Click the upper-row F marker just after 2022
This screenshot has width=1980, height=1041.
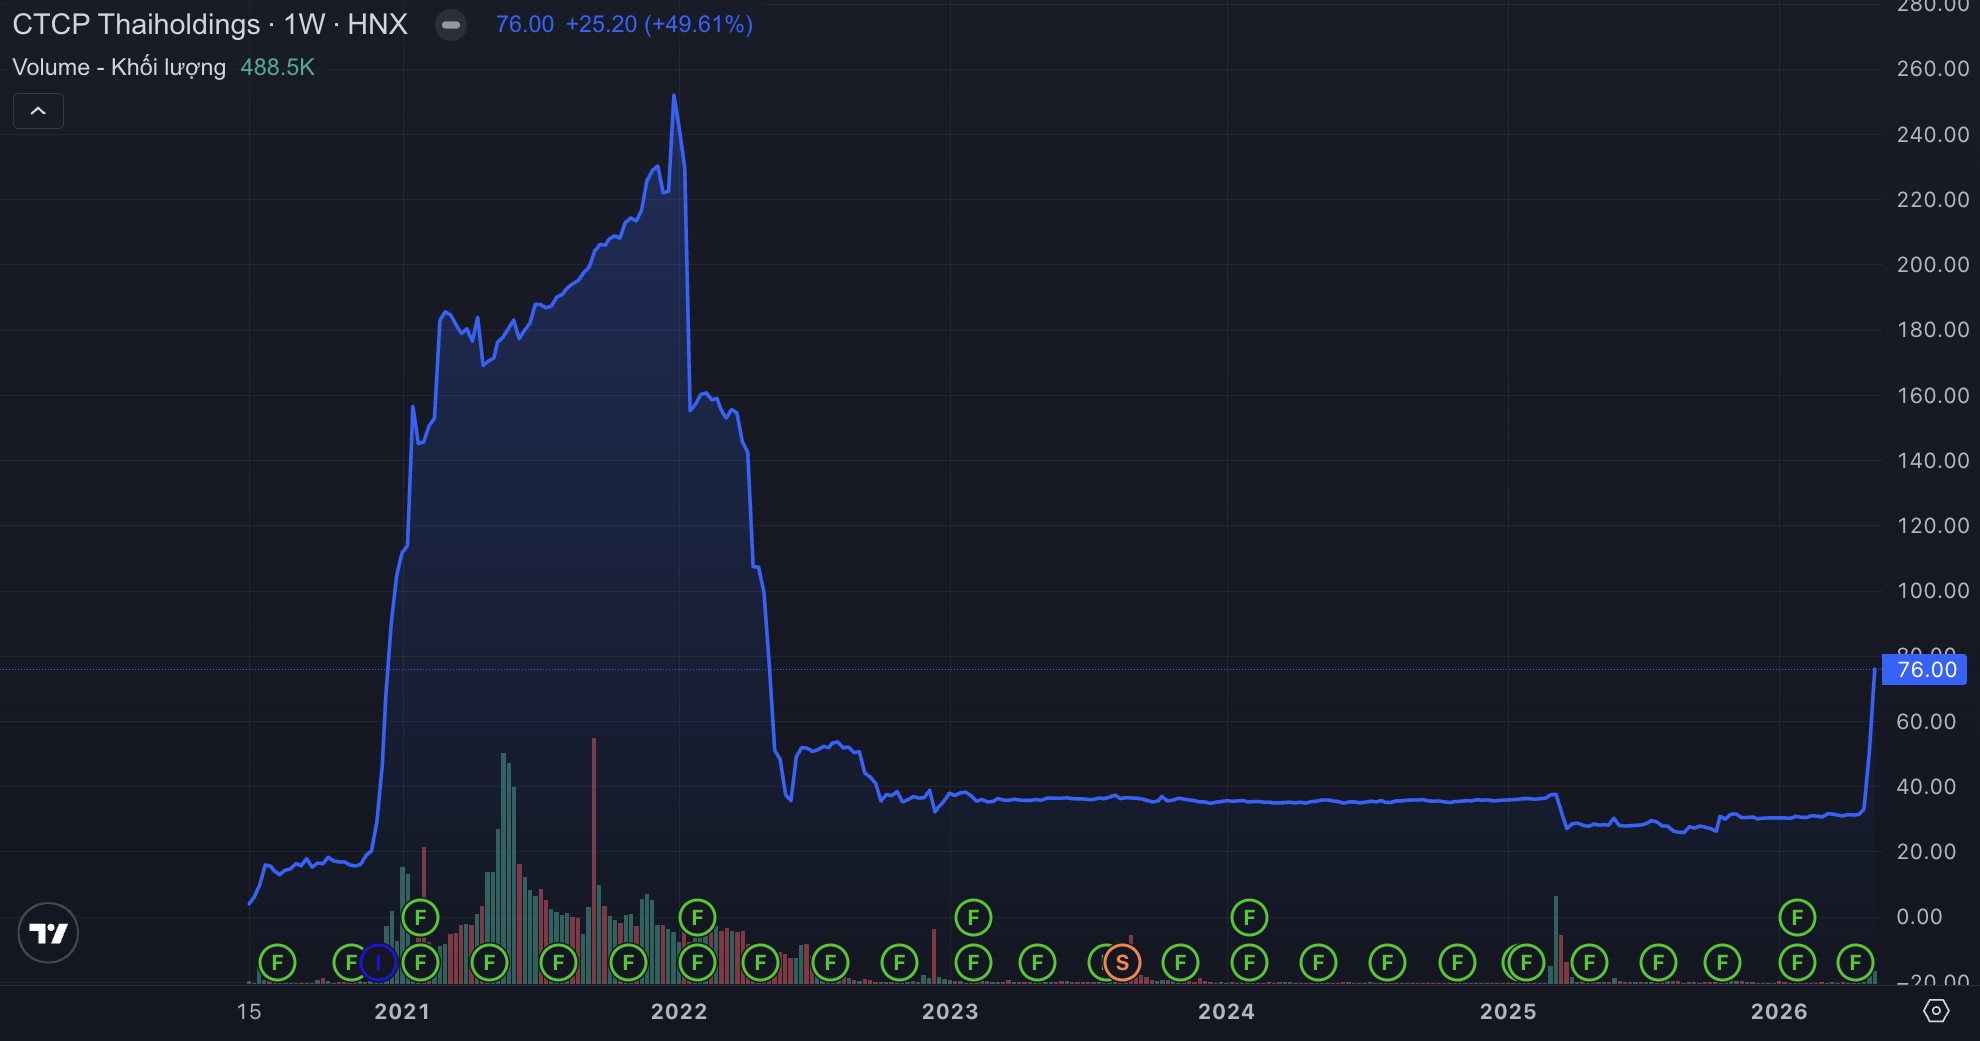click(697, 917)
